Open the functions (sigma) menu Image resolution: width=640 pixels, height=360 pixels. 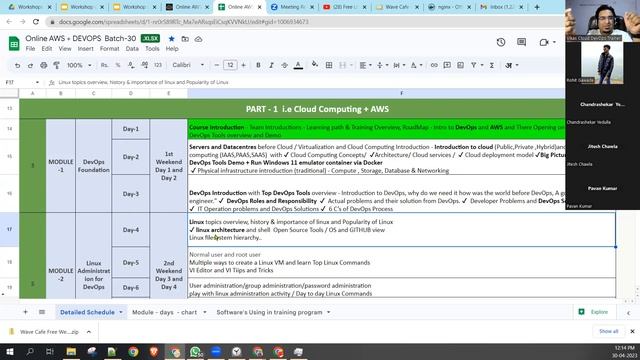[492, 65]
